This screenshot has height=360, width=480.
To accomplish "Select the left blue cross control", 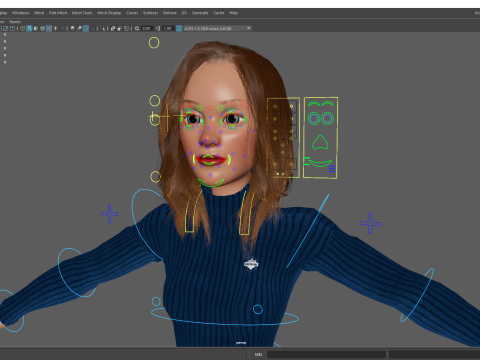I will coord(109,213).
